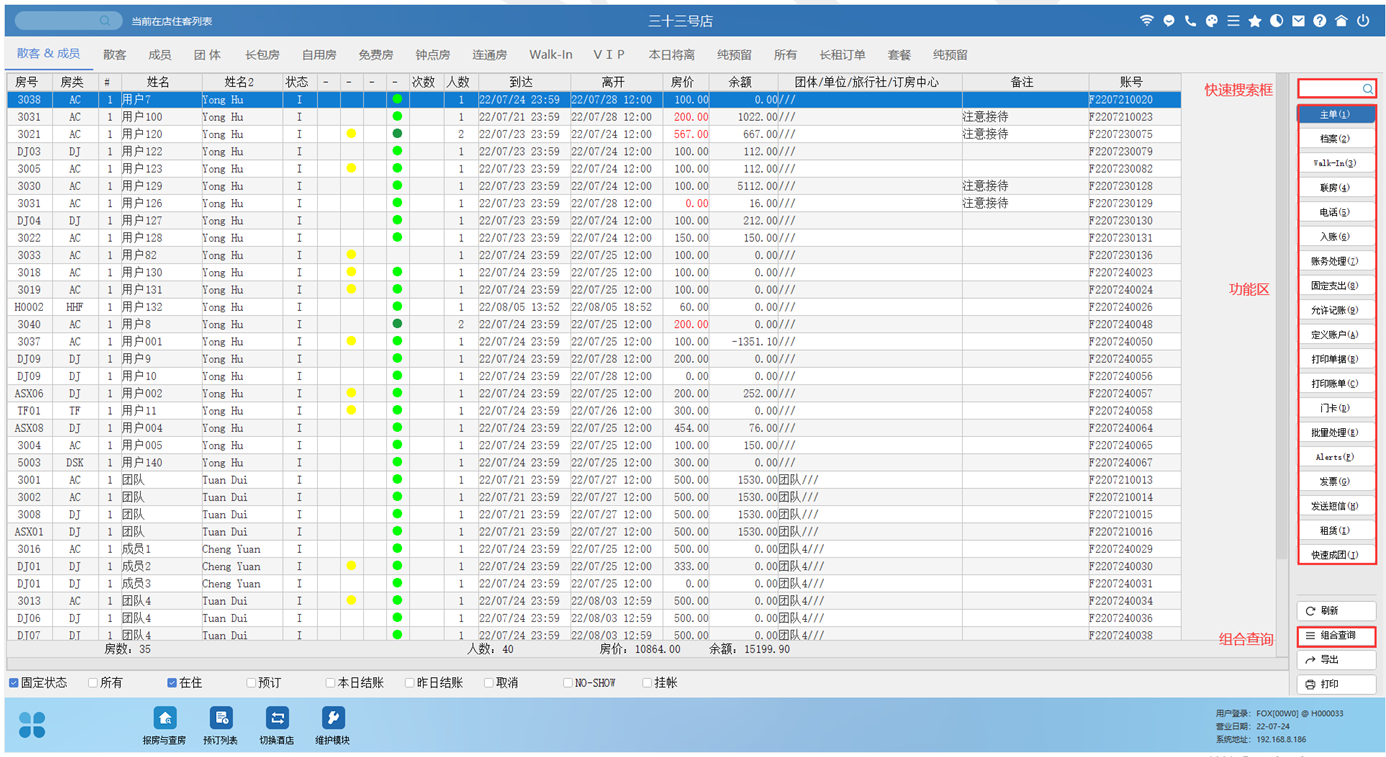Select room H0002 row
The image size is (1386, 757).
[594, 307]
